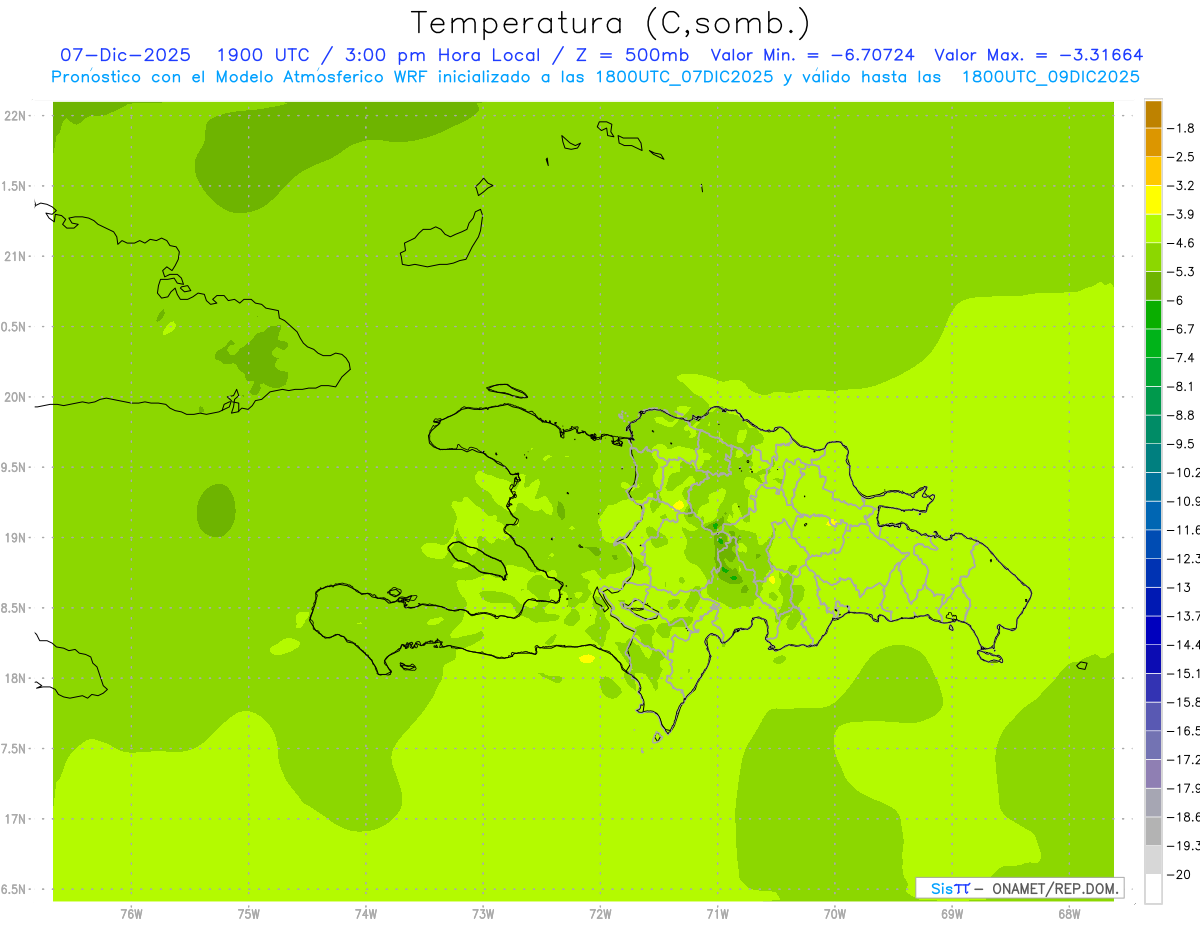Click the yellow legend band between -3.2 and -3.9
This screenshot has height=927, width=1200.
1154,200
